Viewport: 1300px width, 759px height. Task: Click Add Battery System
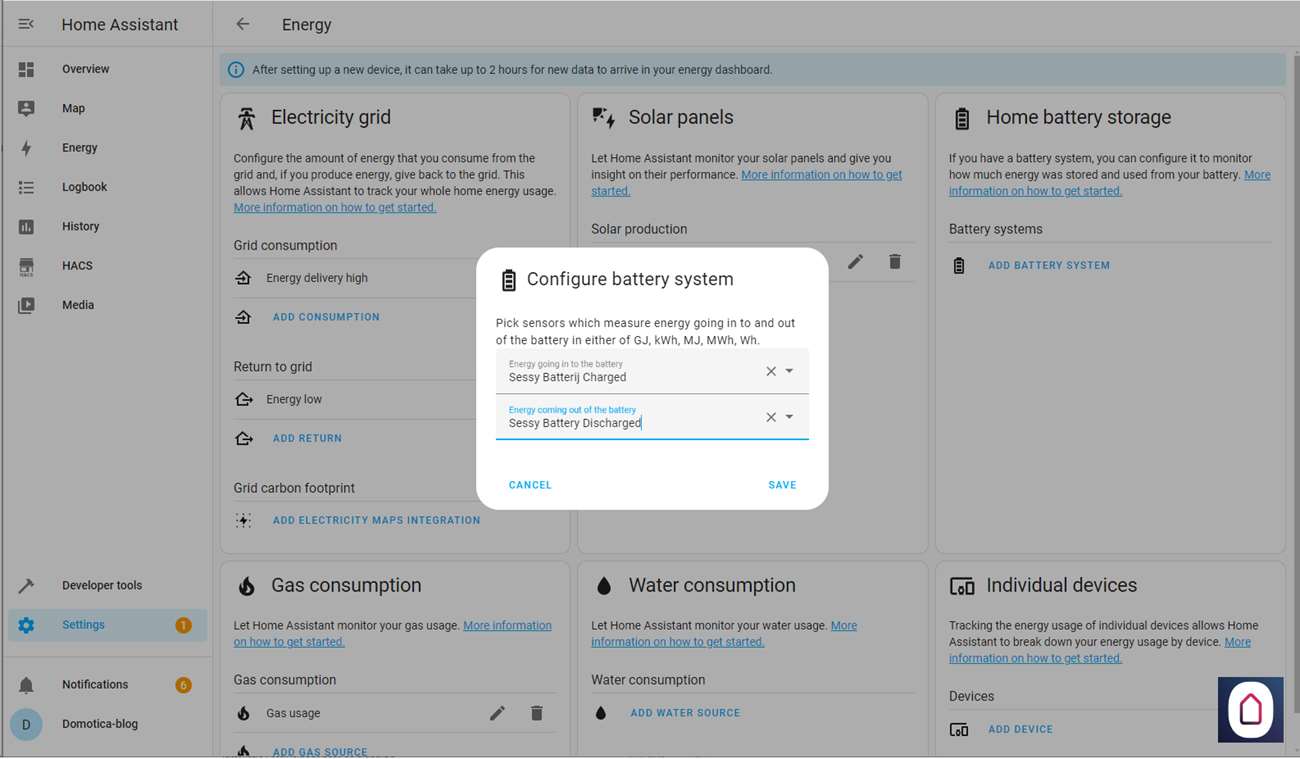click(x=1048, y=266)
